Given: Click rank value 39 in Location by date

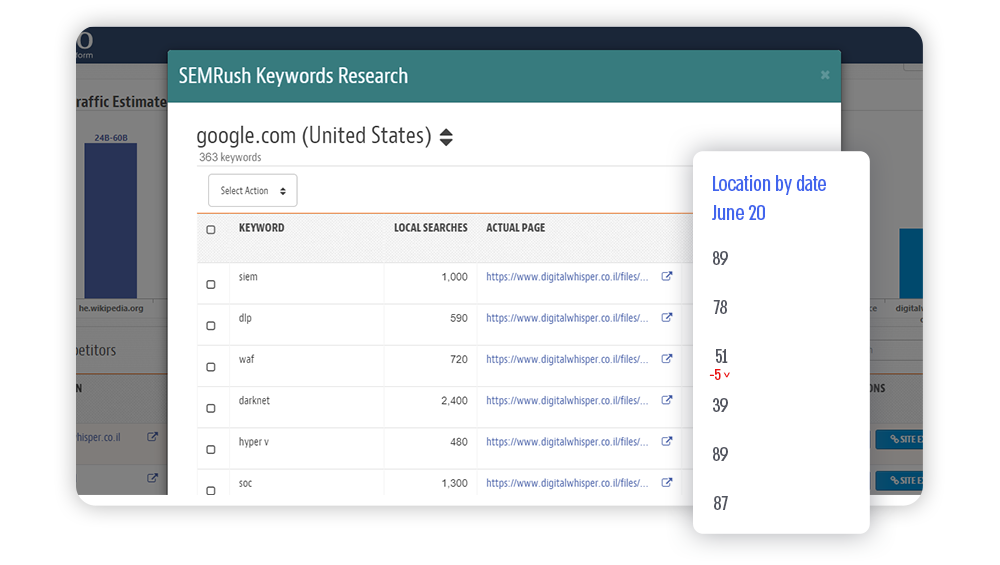Looking at the screenshot, I should click(x=720, y=405).
